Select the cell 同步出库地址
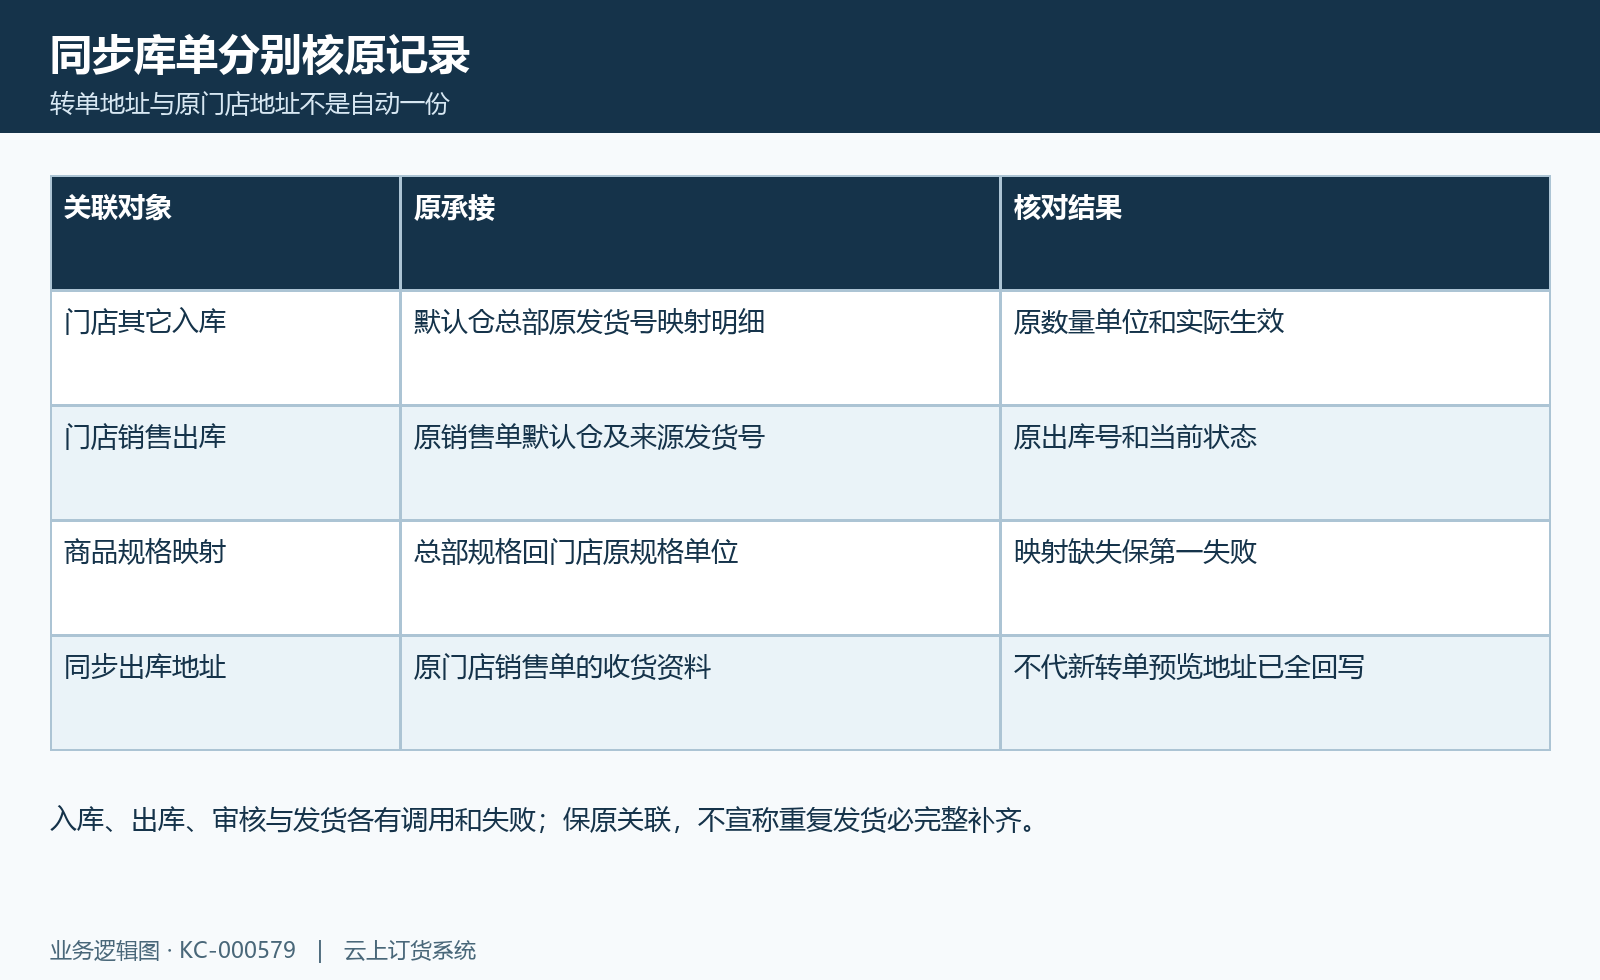This screenshot has height=980, width=1600. point(226,693)
